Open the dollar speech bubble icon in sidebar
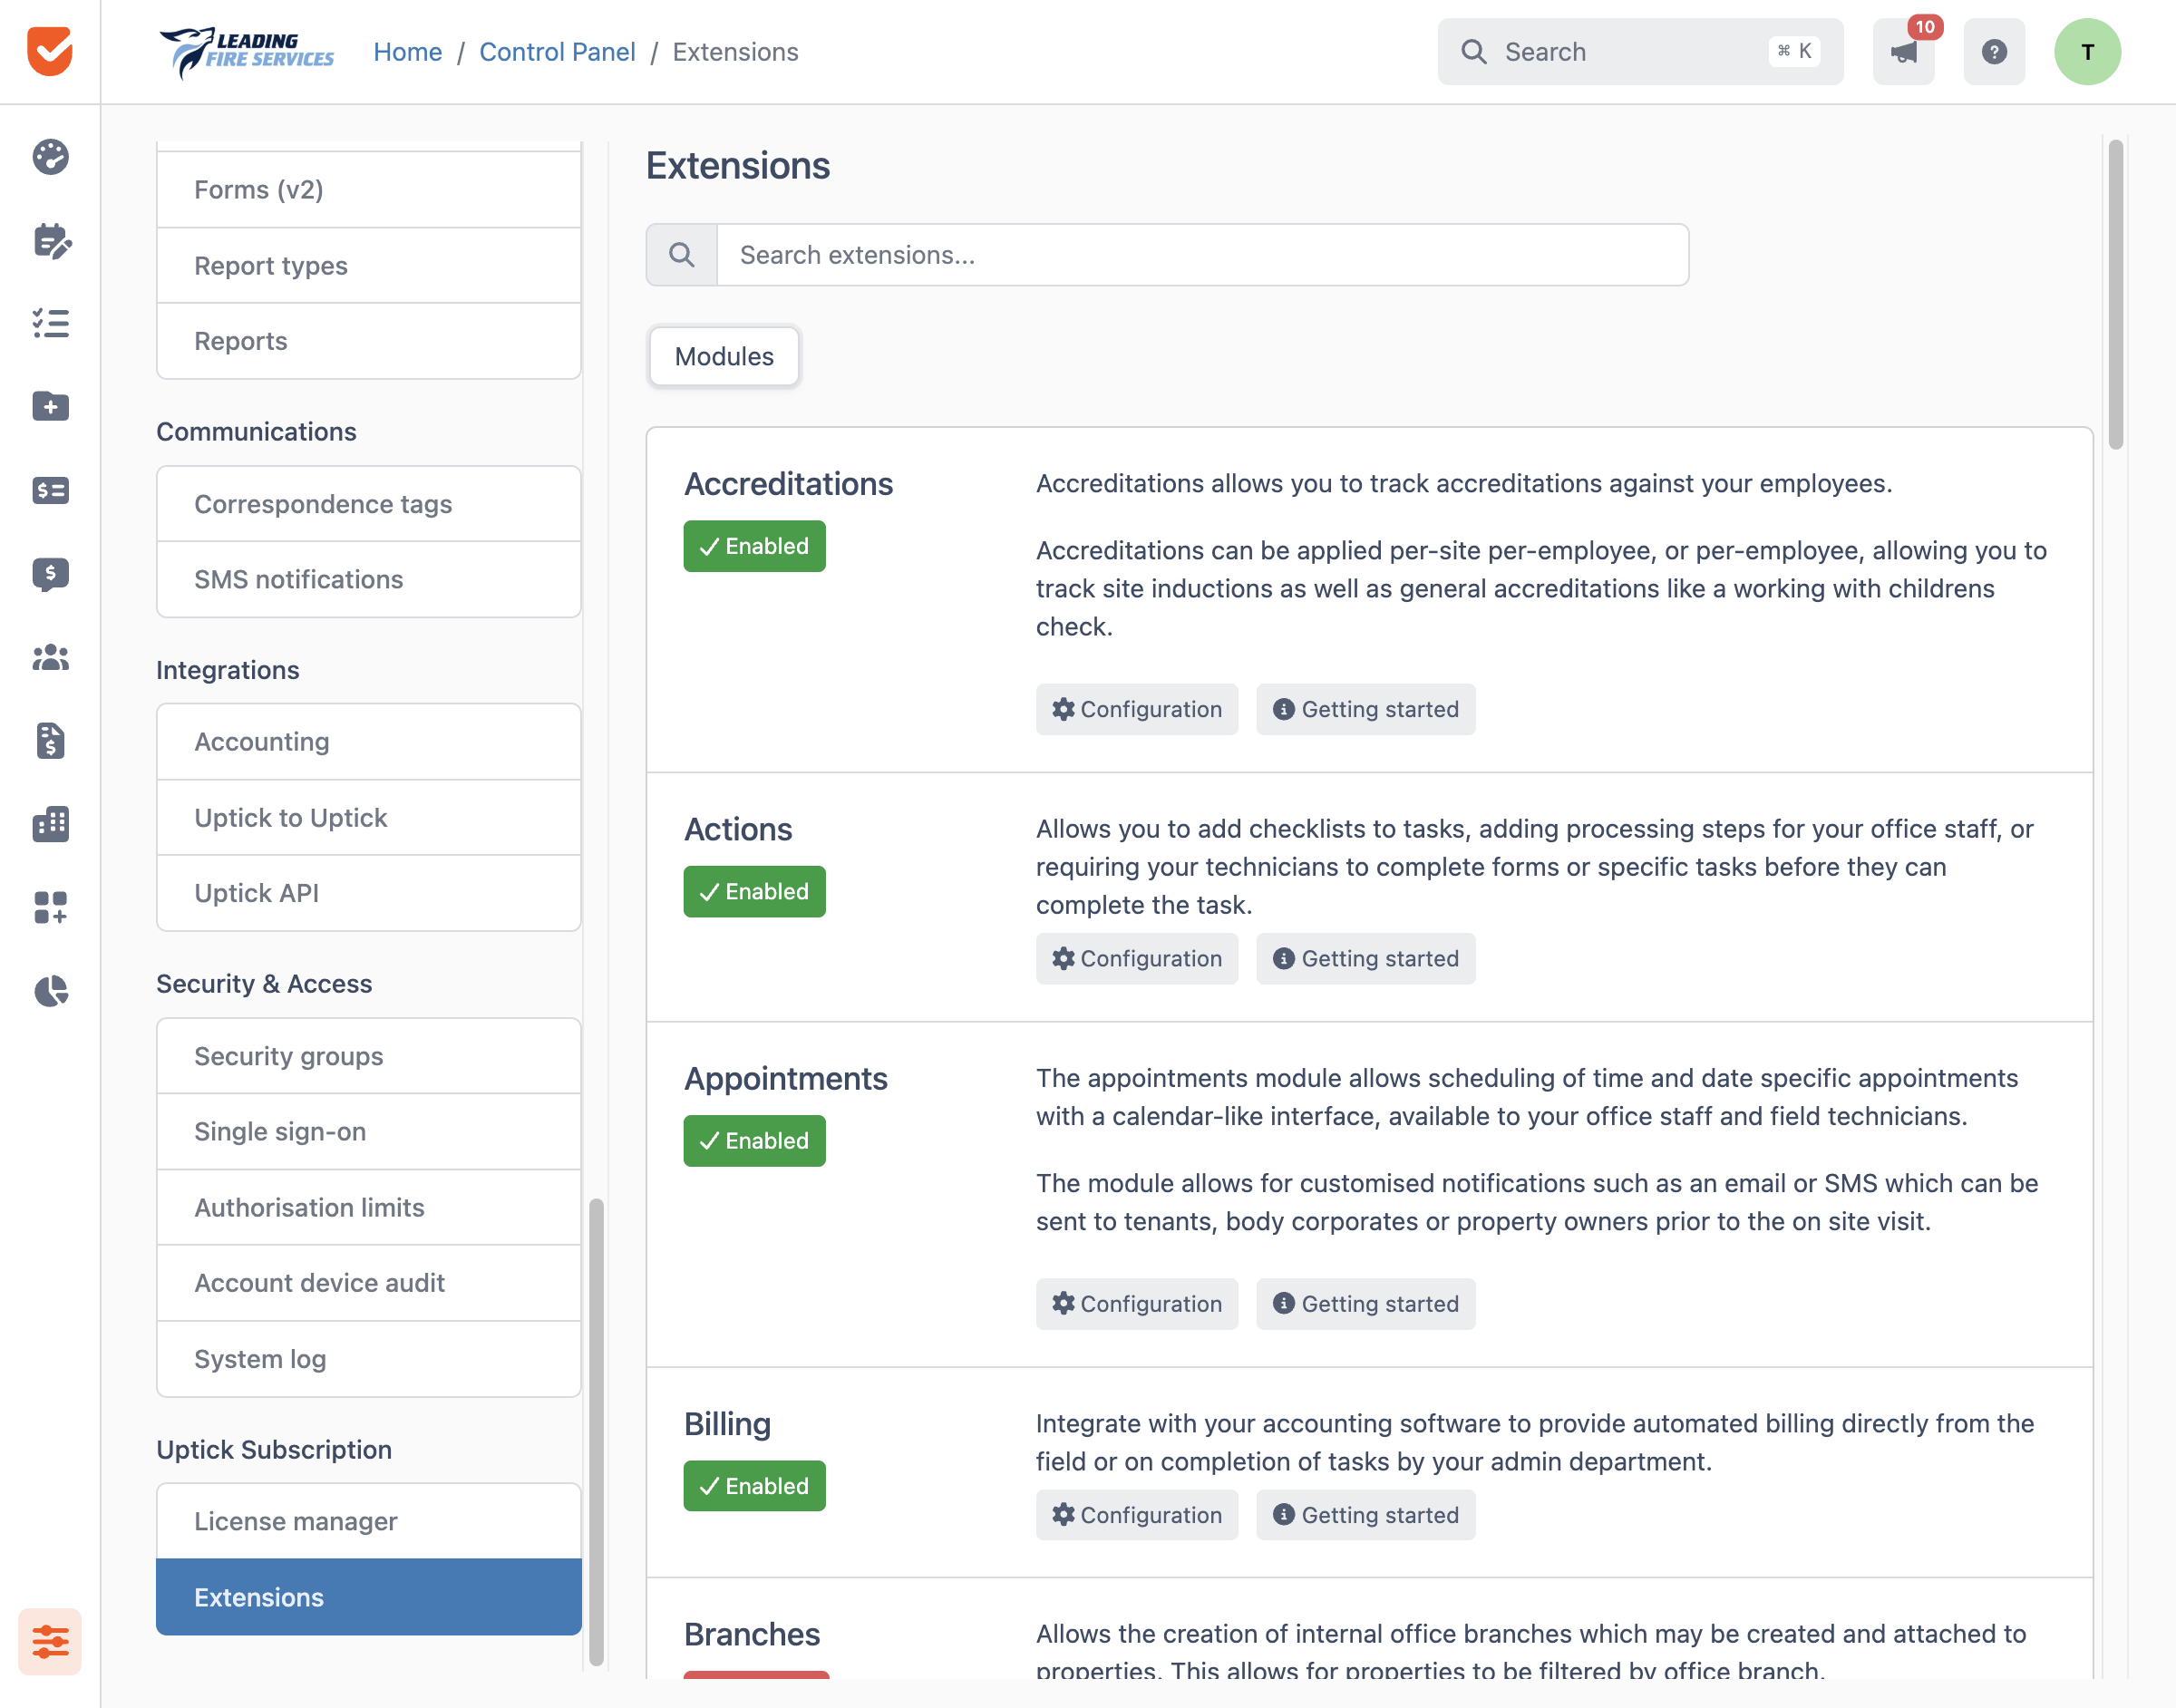The height and width of the screenshot is (1708, 2176). pyautogui.click(x=50, y=574)
